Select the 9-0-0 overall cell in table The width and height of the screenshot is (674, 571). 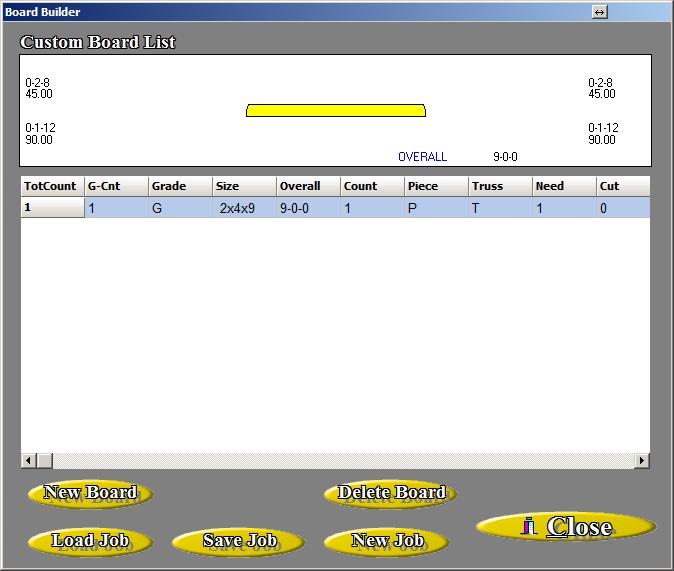click(308, 209)
